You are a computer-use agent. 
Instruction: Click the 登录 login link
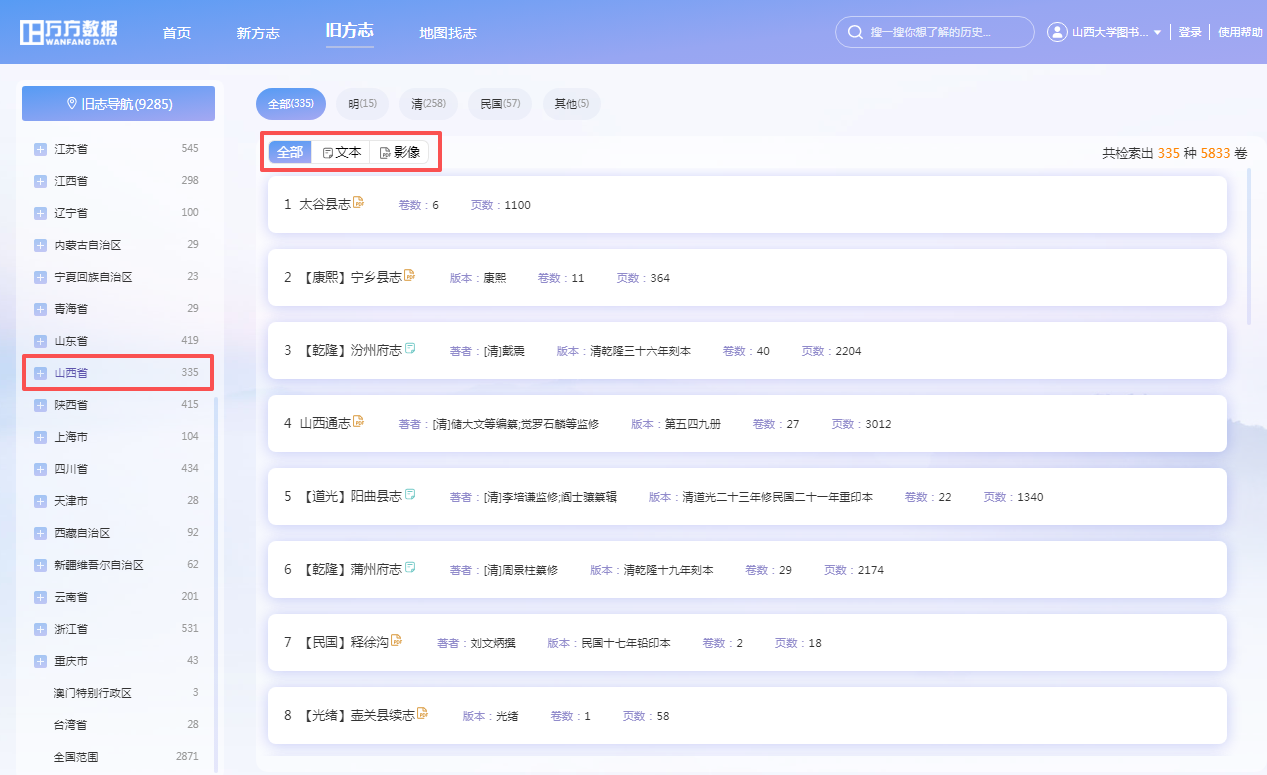[x=1190, y=31]
